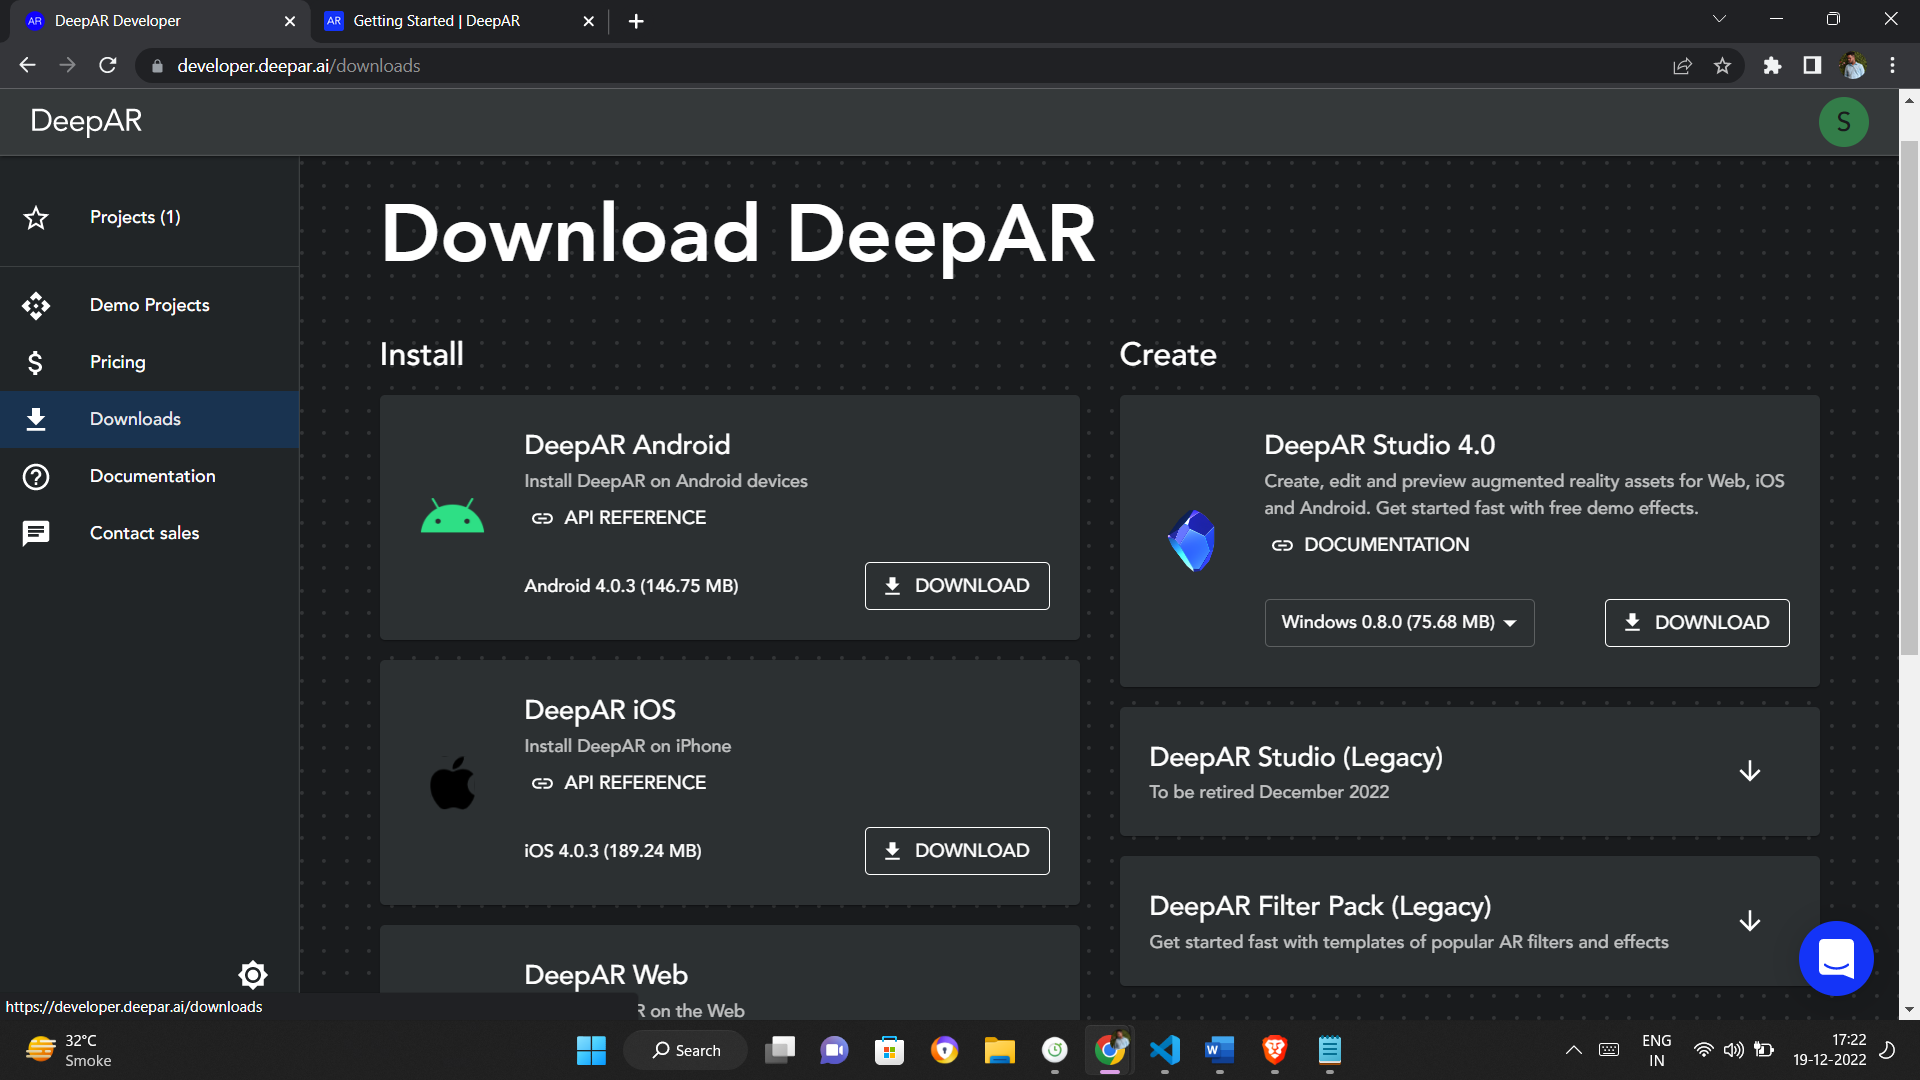
Task: Open a new browser tab
Action: (636, 21)
